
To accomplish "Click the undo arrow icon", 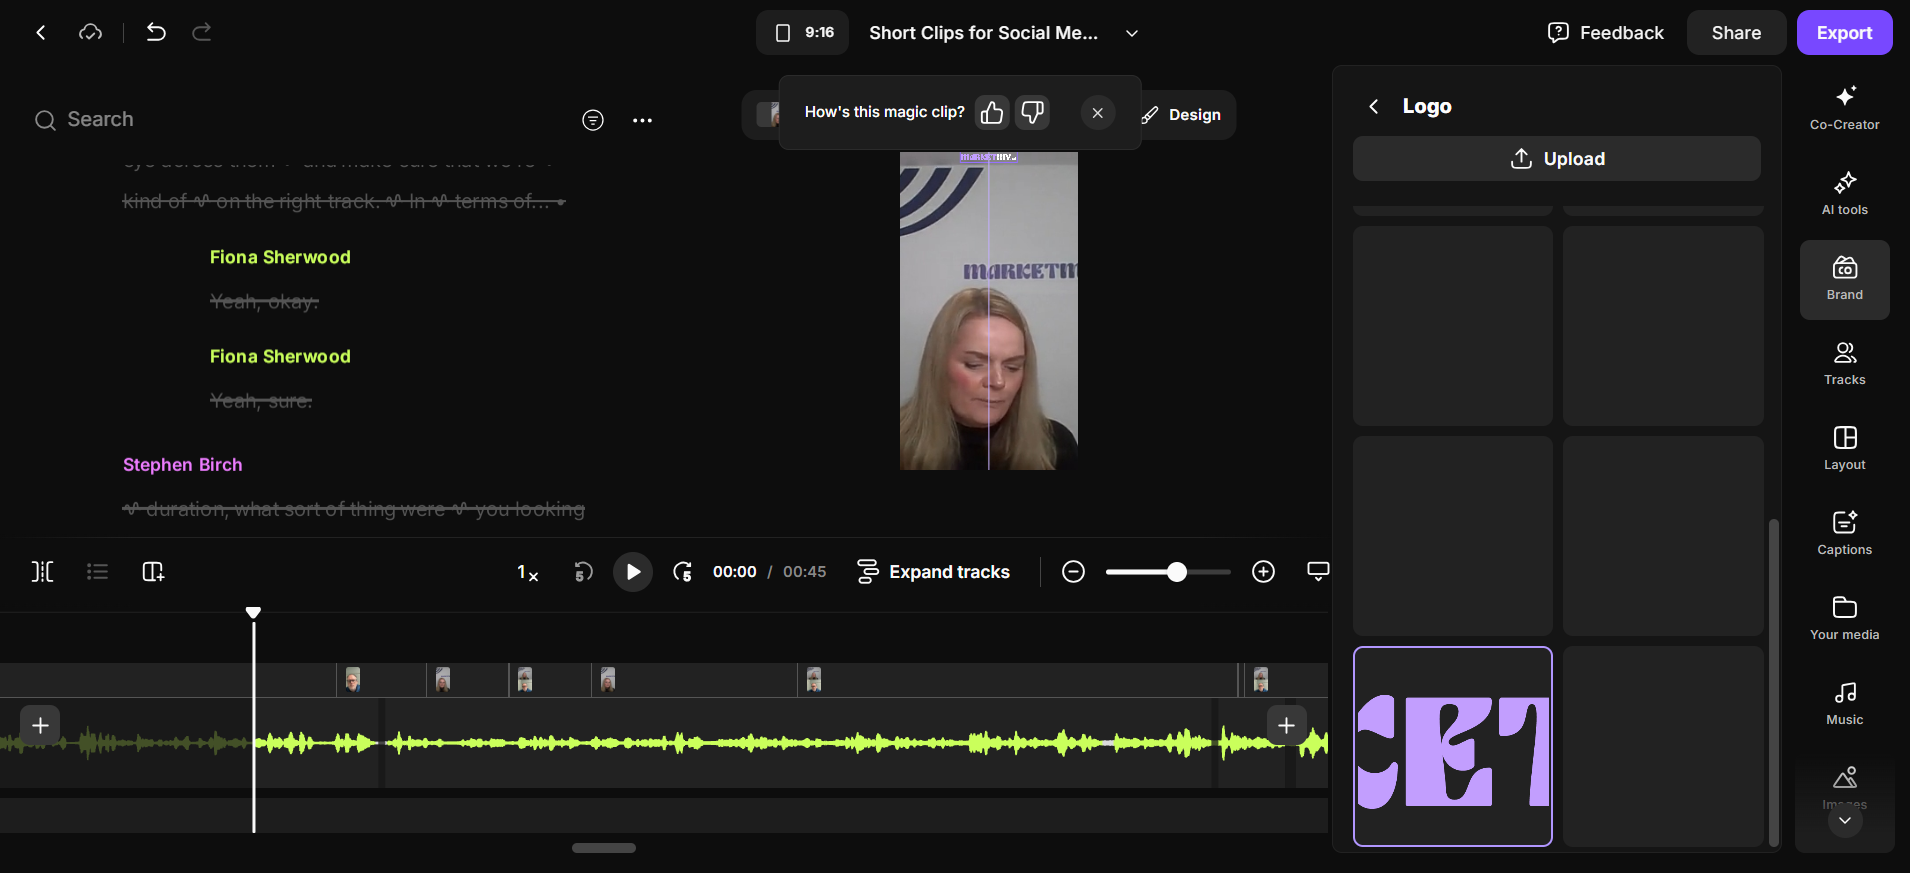I will (x=156, y=32).
